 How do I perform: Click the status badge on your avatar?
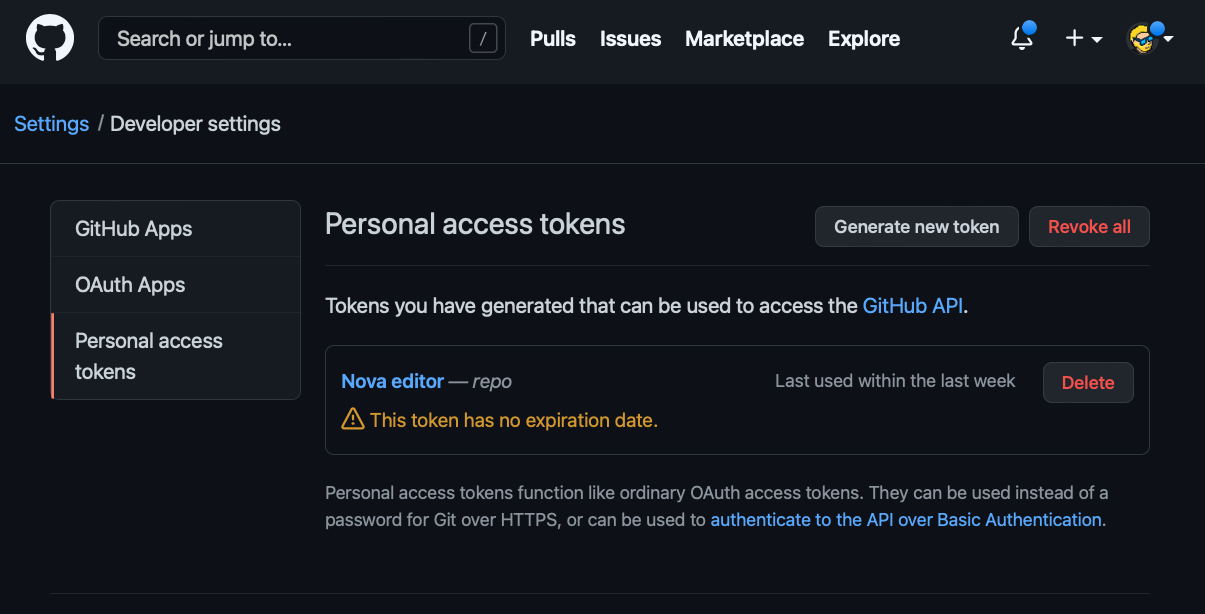(x=1157, y=28)
